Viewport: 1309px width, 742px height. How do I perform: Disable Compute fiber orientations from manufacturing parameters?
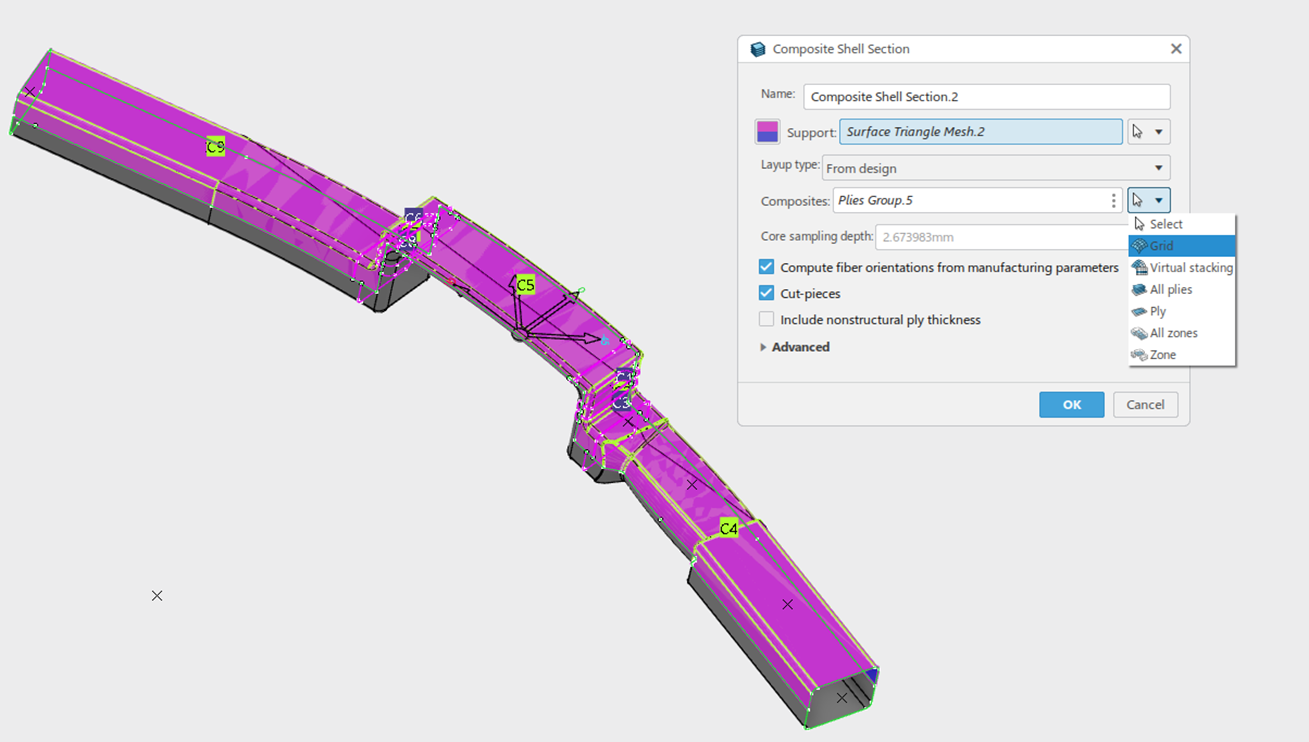point(766,267)
